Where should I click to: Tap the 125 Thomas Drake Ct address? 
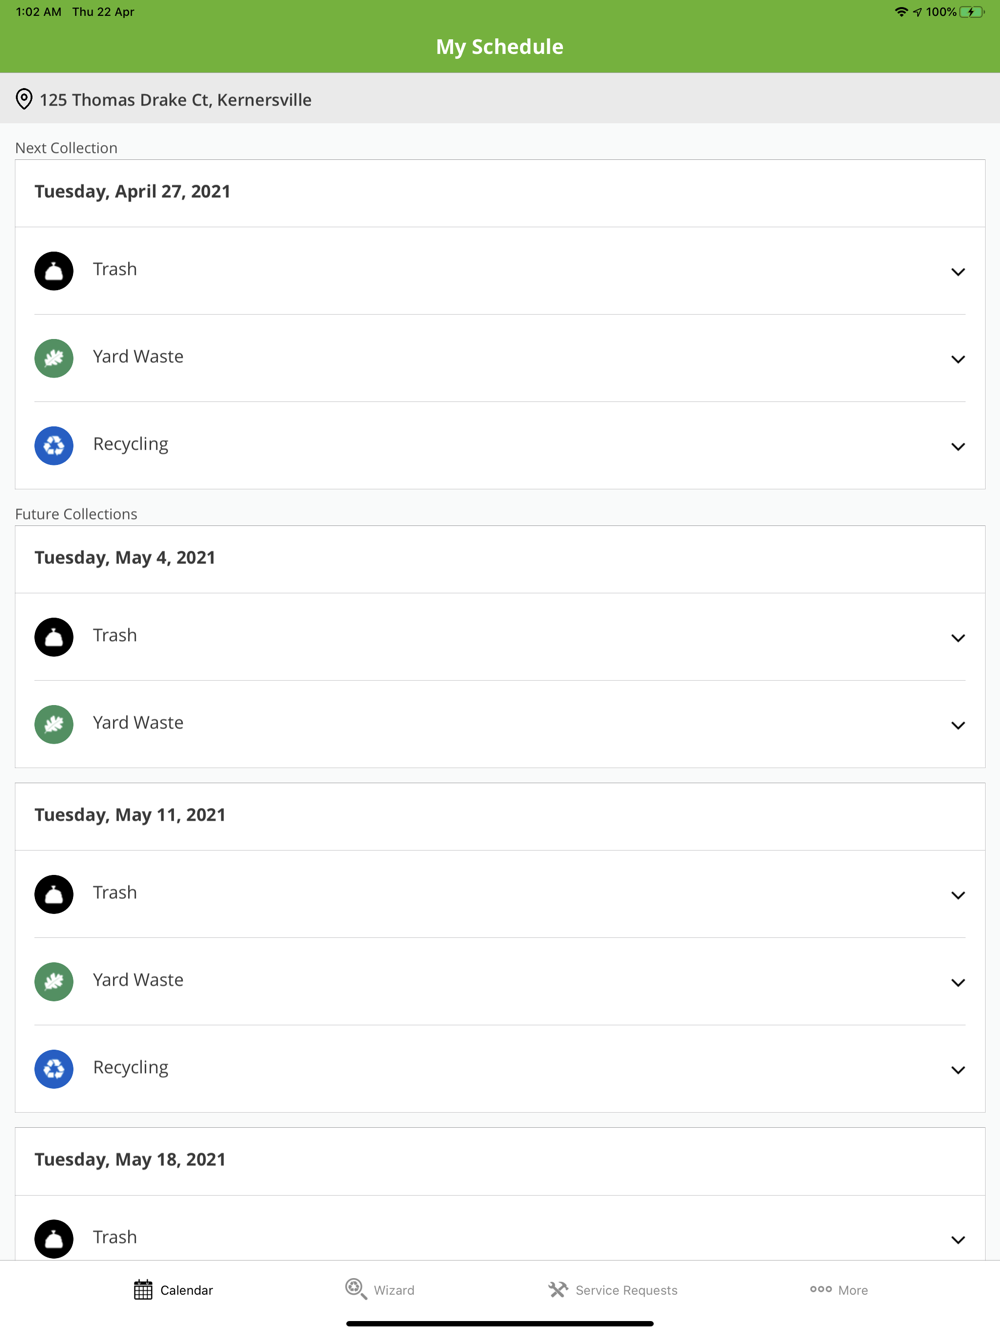[175, 99]
